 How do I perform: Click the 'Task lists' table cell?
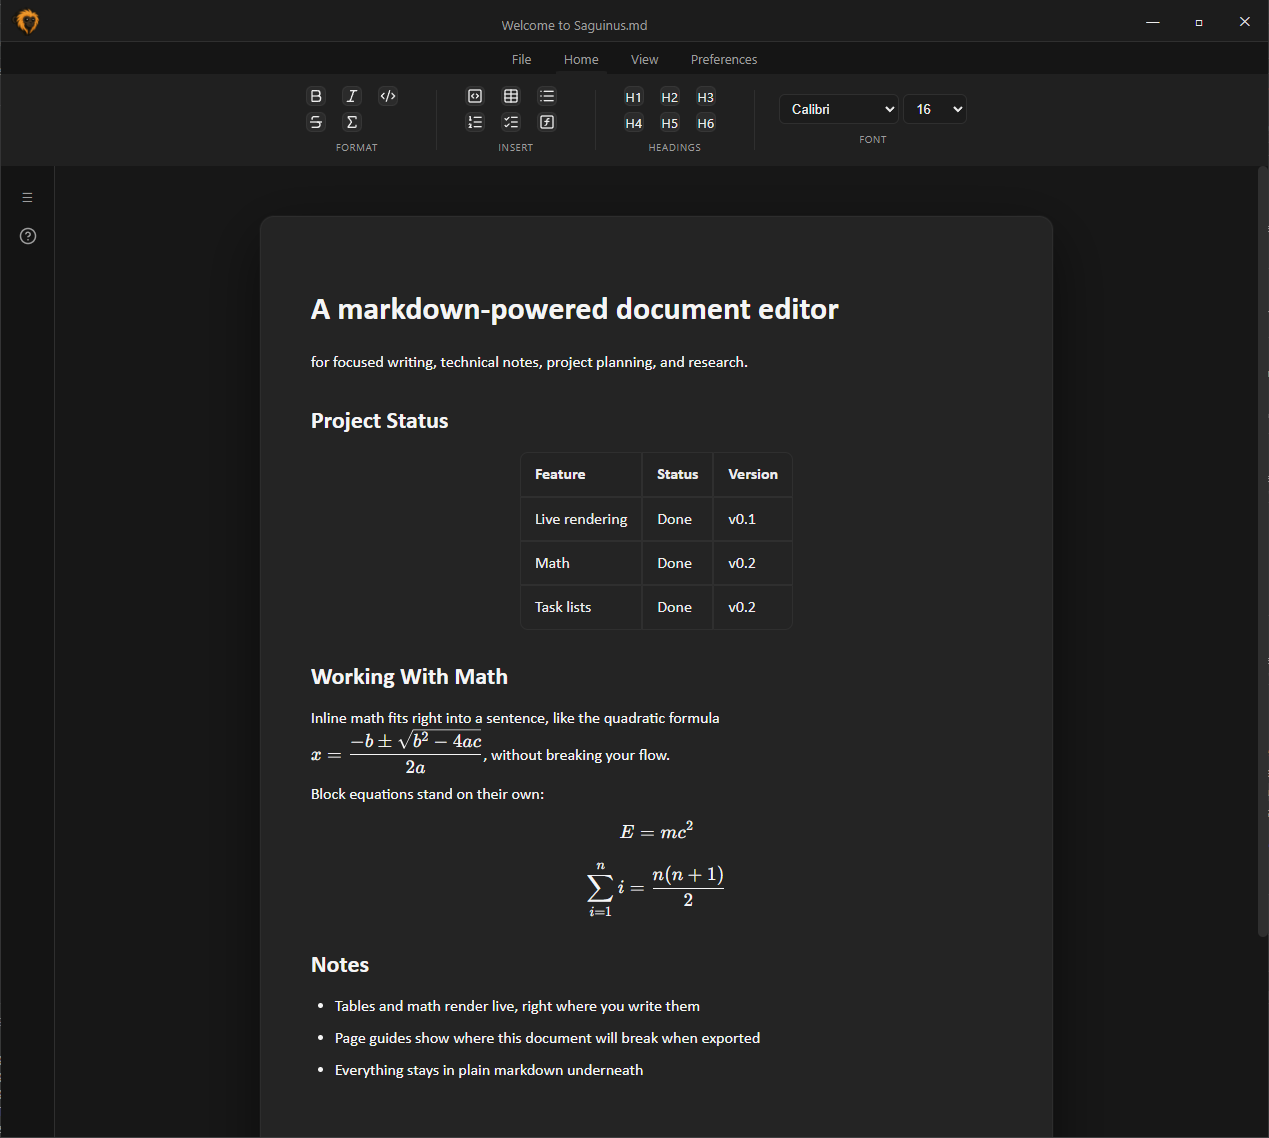(x=581, y=607)
